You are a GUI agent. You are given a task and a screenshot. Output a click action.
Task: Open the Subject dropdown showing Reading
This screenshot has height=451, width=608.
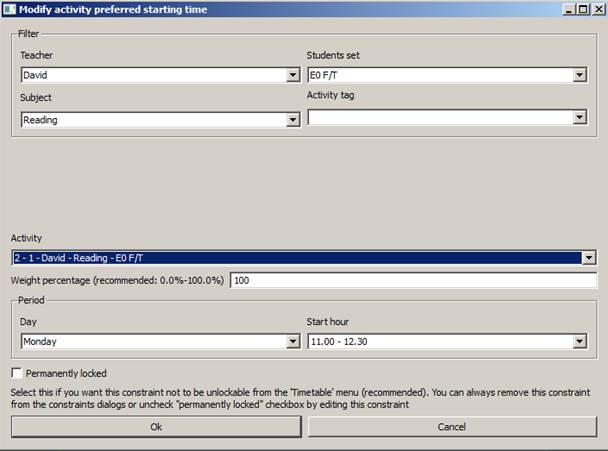click(x=160, y=120)
